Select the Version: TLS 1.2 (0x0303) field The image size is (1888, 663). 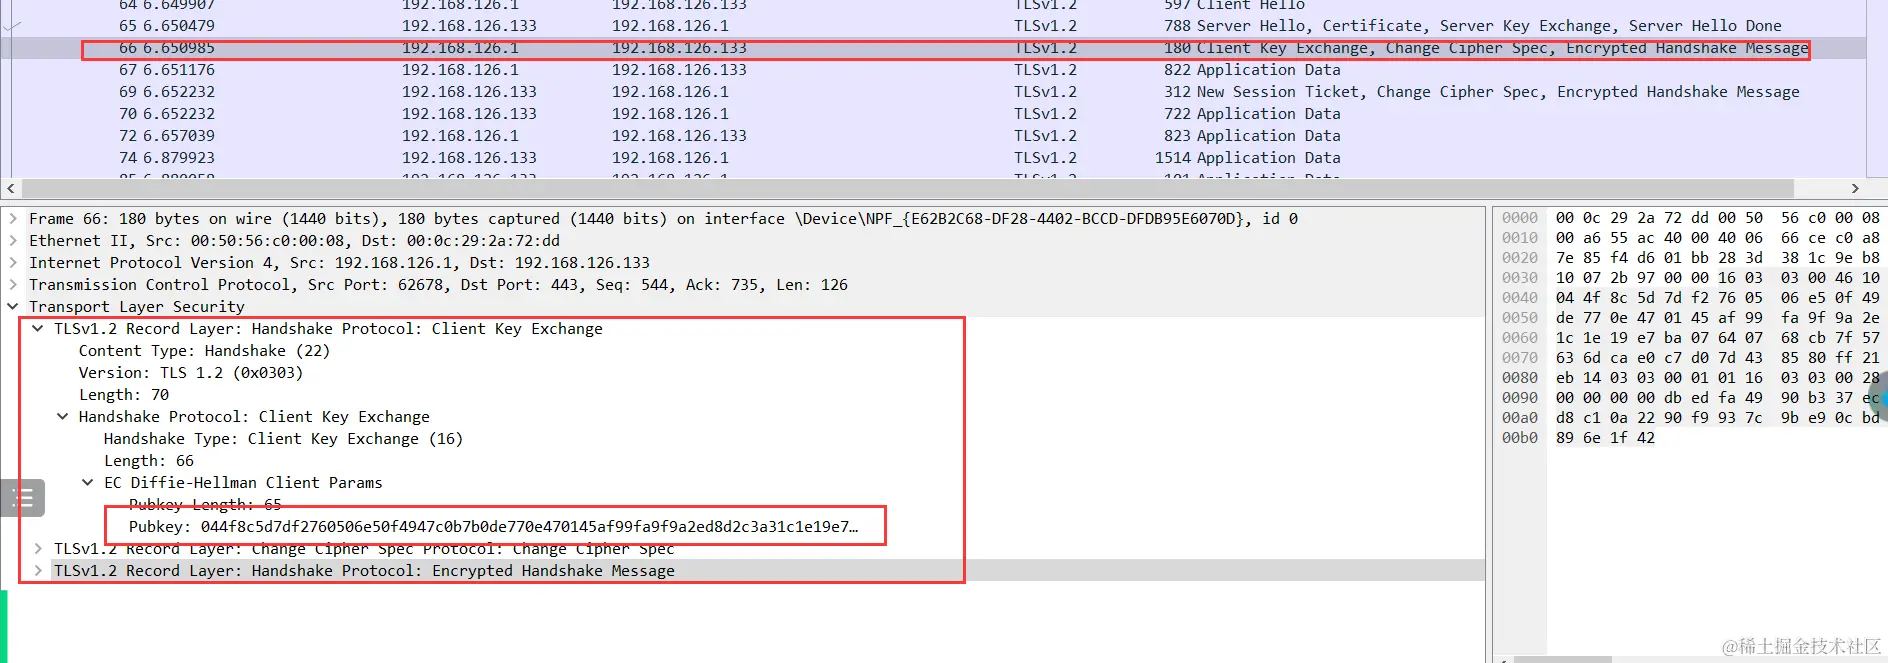(190, 372)
